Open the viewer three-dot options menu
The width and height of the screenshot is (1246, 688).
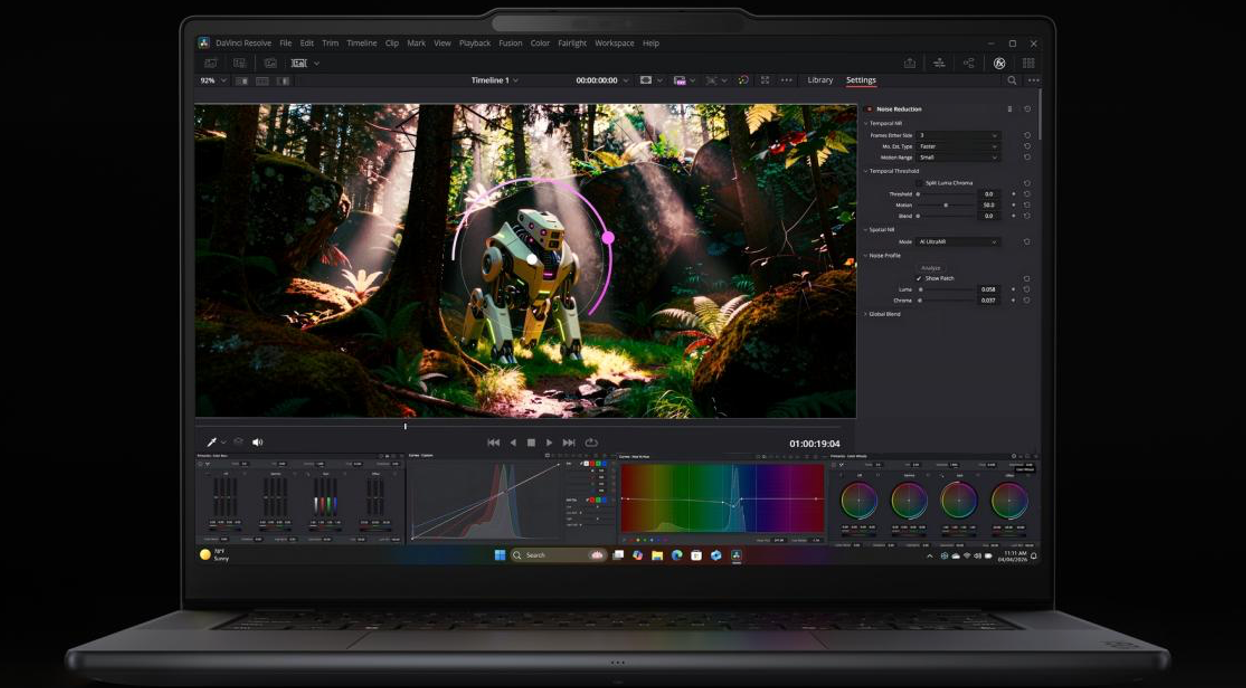(x=786, y=80)
